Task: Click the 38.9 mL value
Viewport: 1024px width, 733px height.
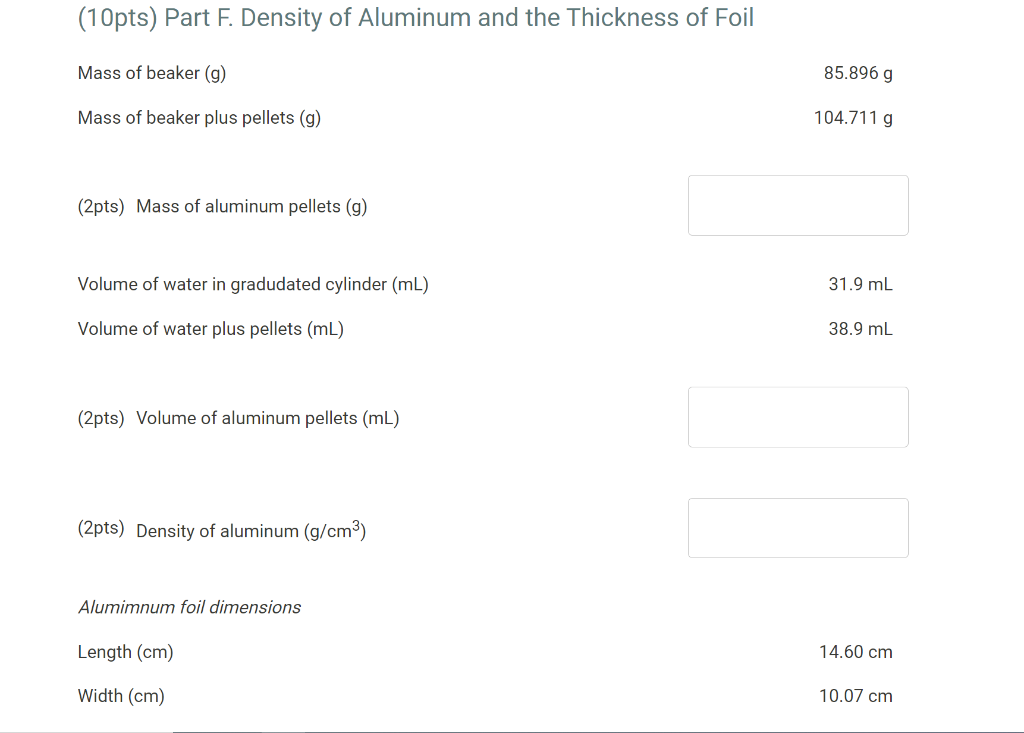Action: point(860,328)
